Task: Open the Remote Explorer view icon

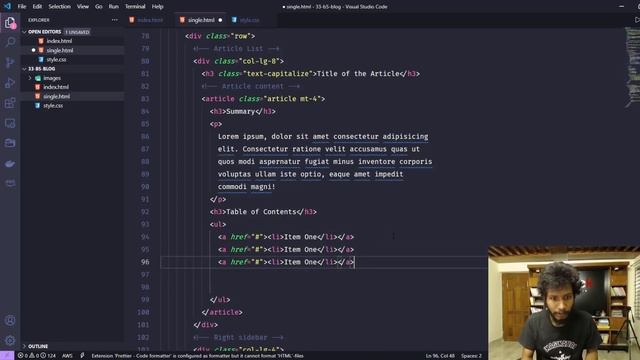Action: coord(10,123)
